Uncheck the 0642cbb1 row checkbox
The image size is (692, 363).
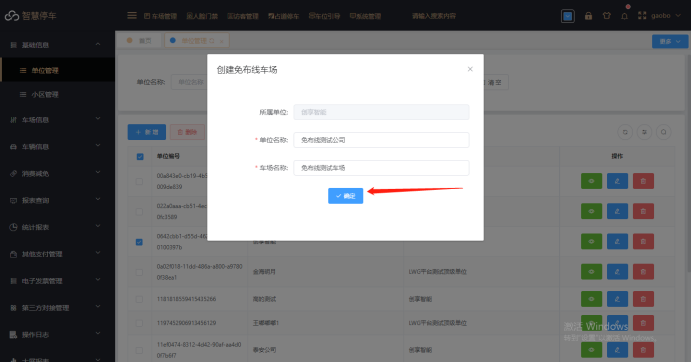tap(139, 242)
